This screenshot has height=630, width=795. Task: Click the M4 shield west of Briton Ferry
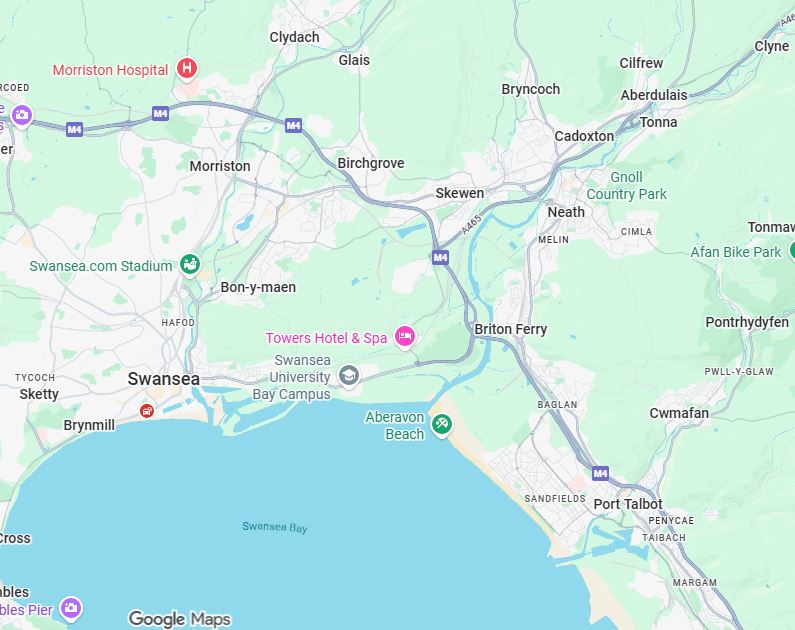(440, 257)
